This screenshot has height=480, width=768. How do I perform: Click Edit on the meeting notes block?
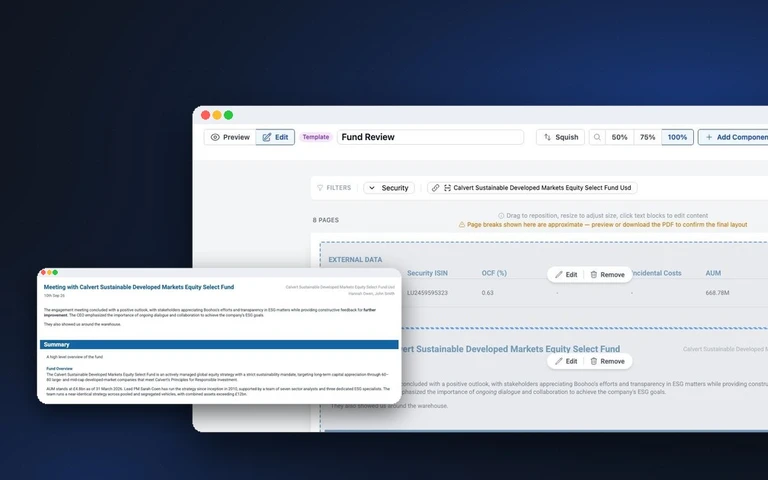(x=566, y=361)
